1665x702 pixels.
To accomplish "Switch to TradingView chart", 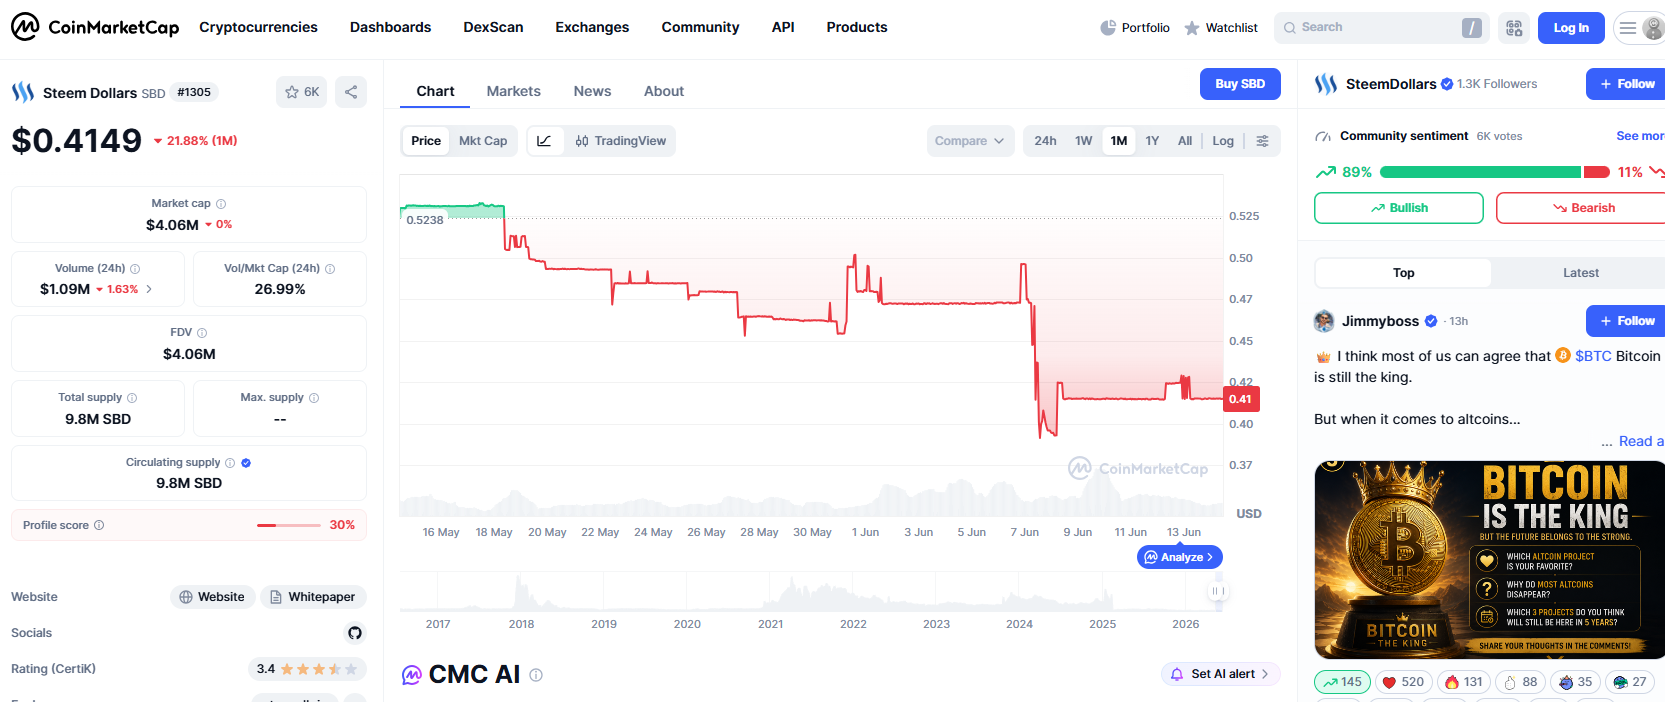I will point(621,141).
